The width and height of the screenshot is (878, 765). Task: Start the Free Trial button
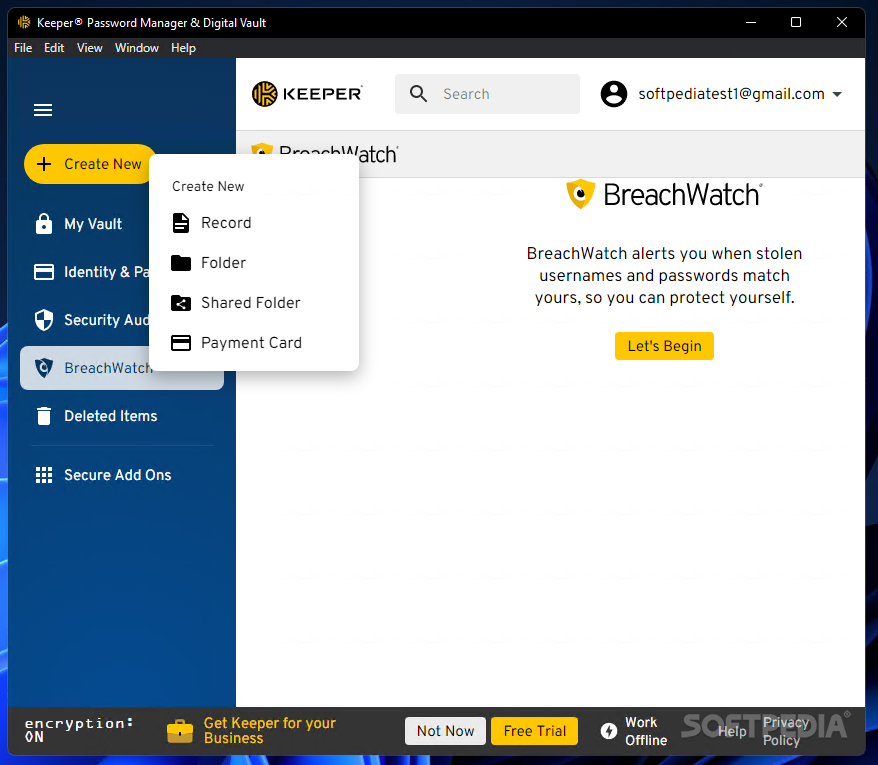(x=534, y=731)
